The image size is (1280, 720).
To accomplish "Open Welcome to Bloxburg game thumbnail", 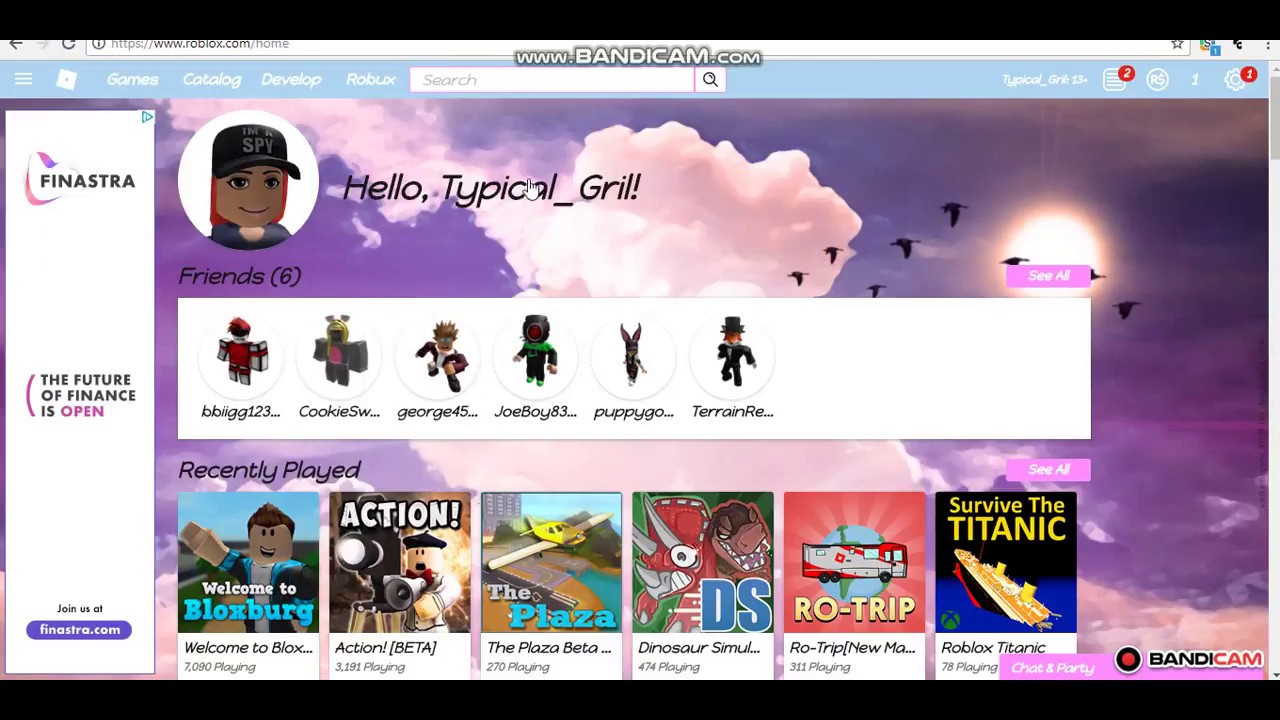I will 248,562.
